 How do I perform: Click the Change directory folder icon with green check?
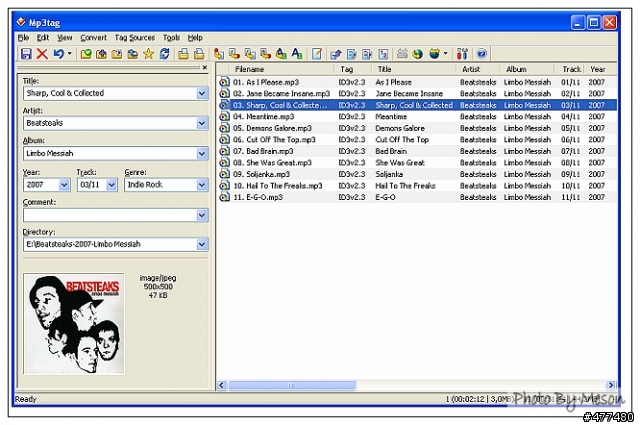coord(86,54)
